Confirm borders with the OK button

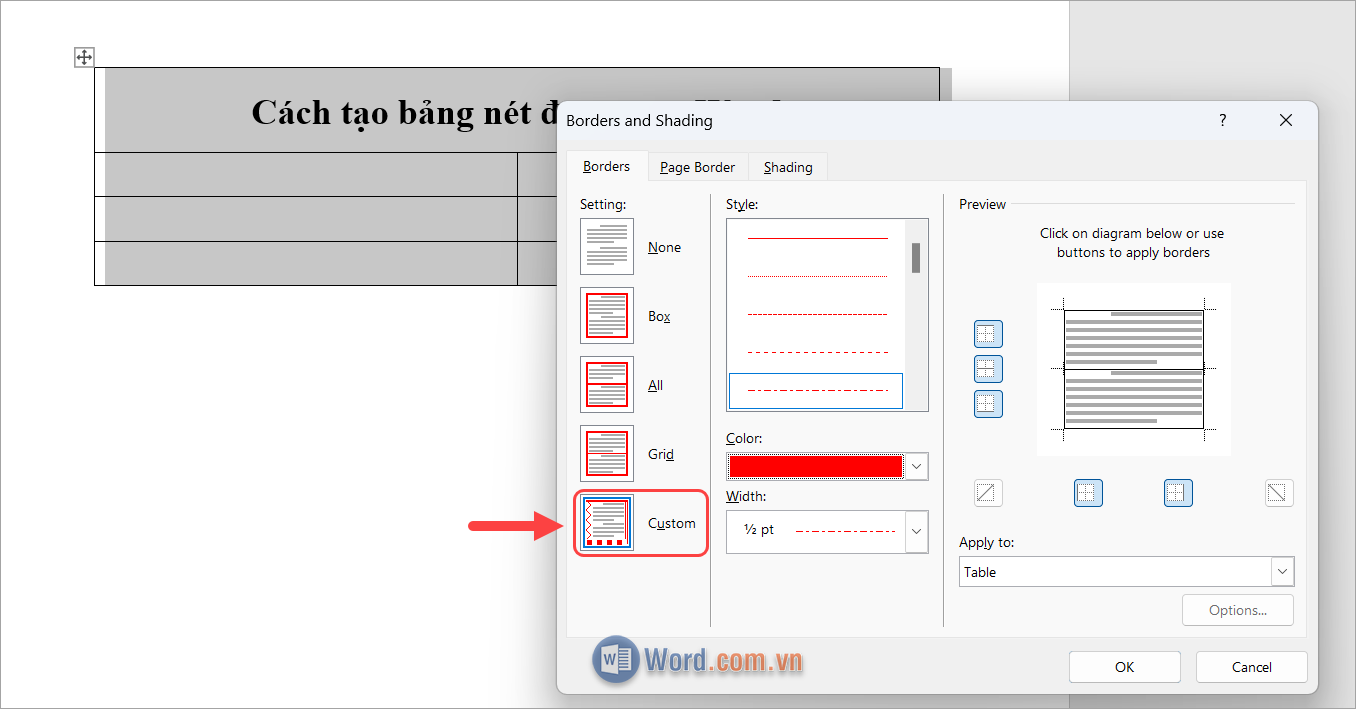1124,667
